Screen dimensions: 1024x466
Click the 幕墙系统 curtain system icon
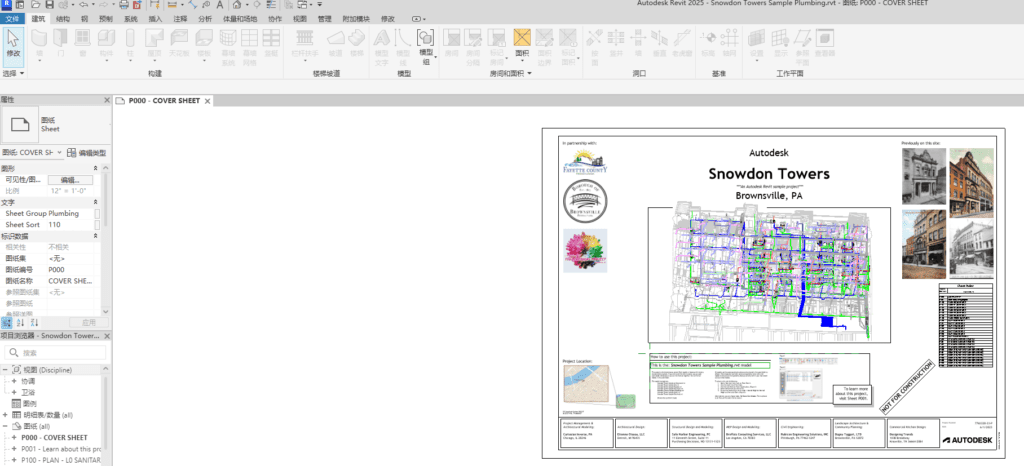pyautogui.click(x=228, y=39)
